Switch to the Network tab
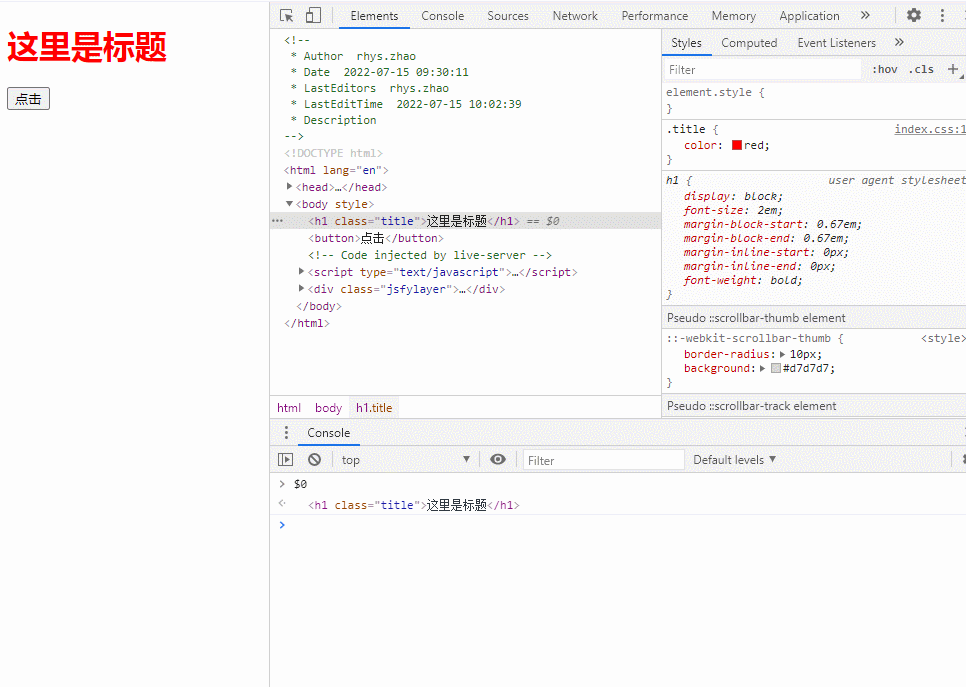 [575, 16]
